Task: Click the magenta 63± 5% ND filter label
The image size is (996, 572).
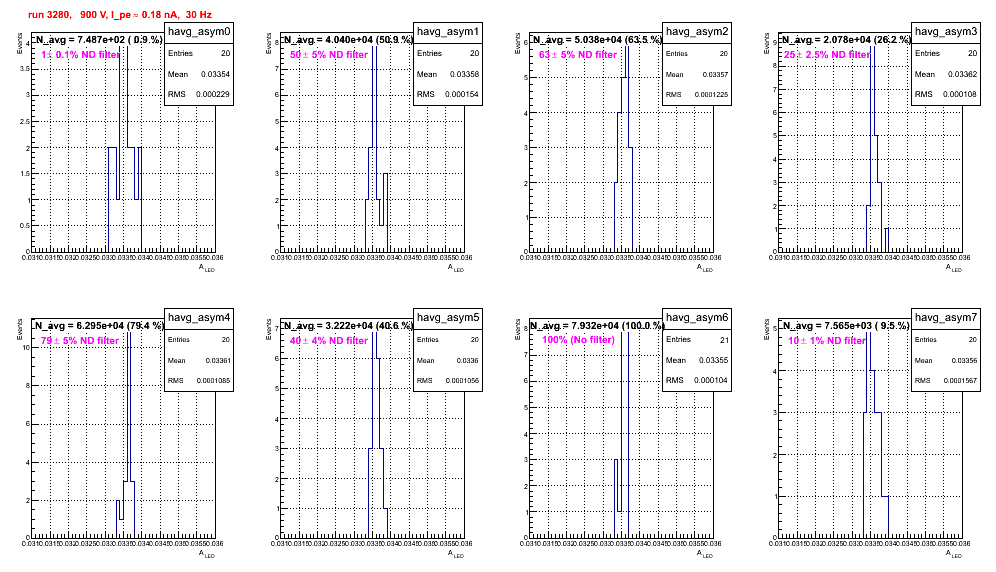Action: click(x=578, y=55)
